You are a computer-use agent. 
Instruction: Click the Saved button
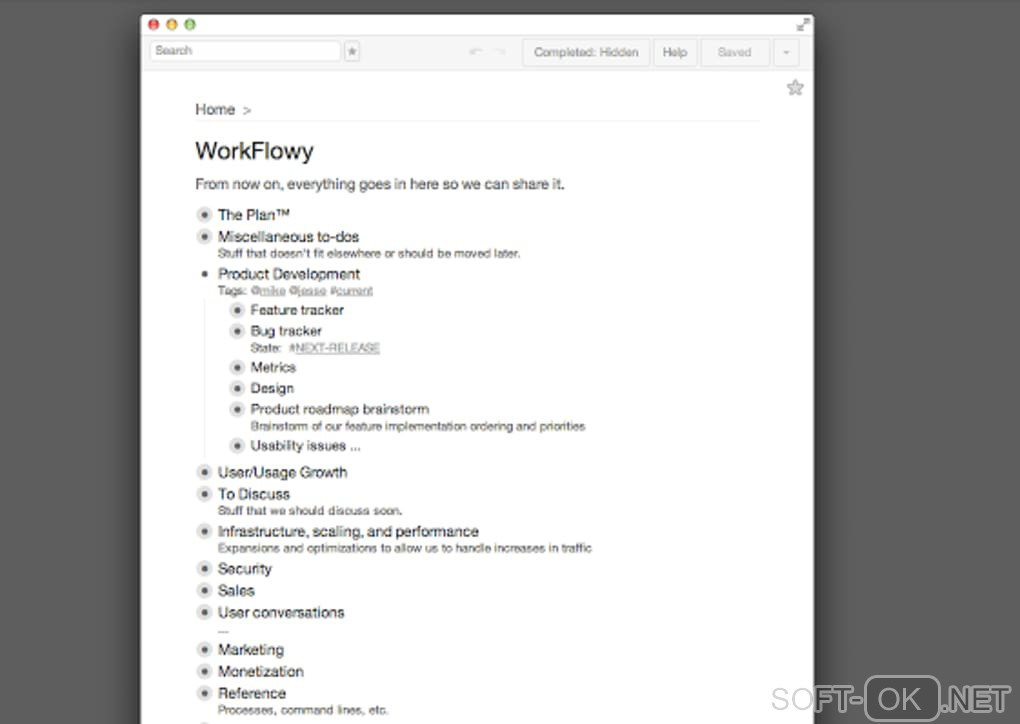point(734,52)
